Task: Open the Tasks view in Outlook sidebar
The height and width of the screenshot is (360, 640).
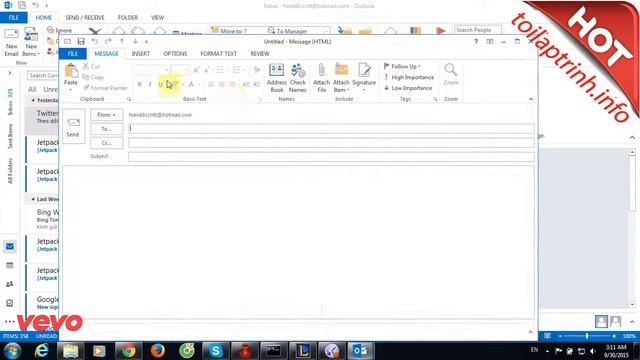Action: tap(10, 303)
